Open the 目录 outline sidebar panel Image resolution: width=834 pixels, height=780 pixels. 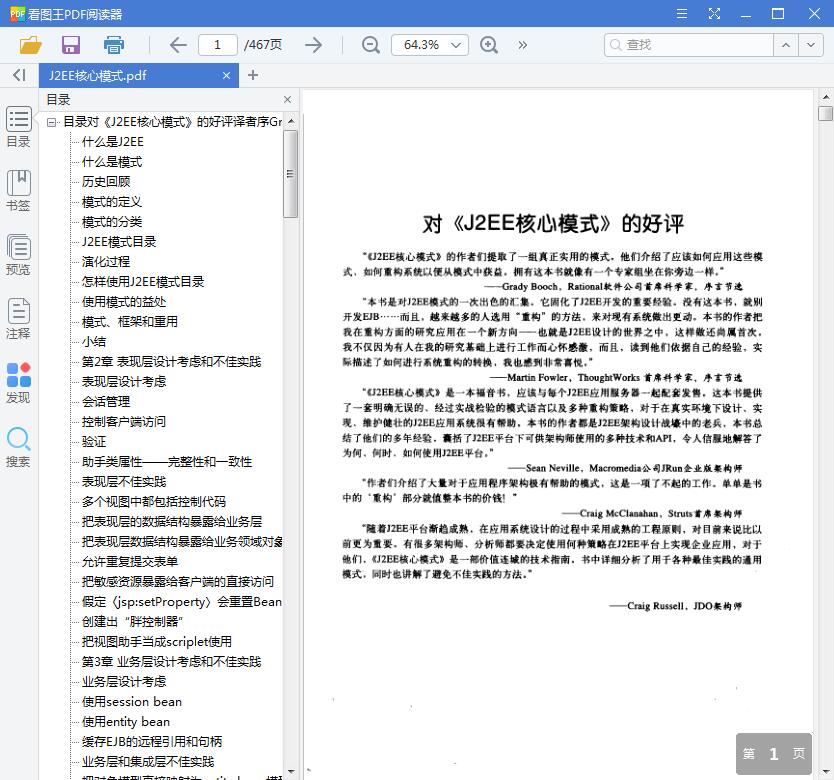coord(19,127)
